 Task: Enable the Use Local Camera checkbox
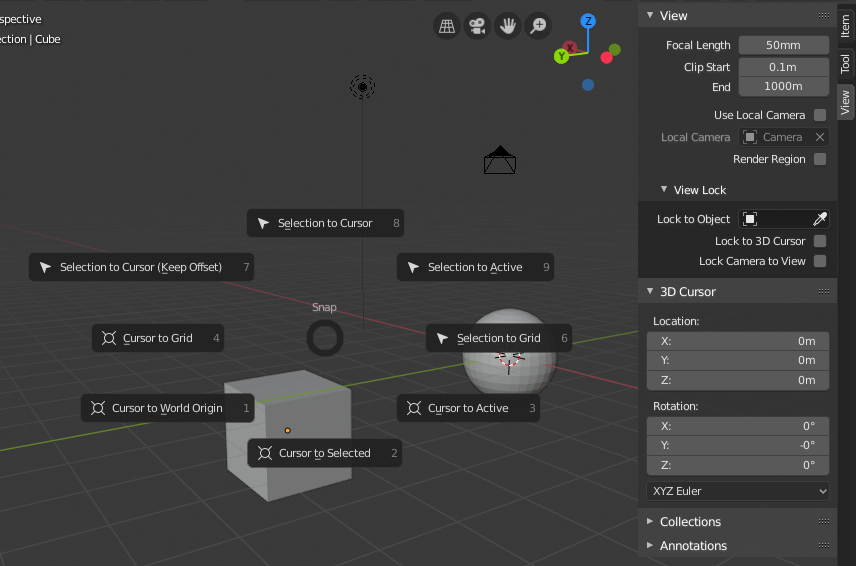(820, 115)
